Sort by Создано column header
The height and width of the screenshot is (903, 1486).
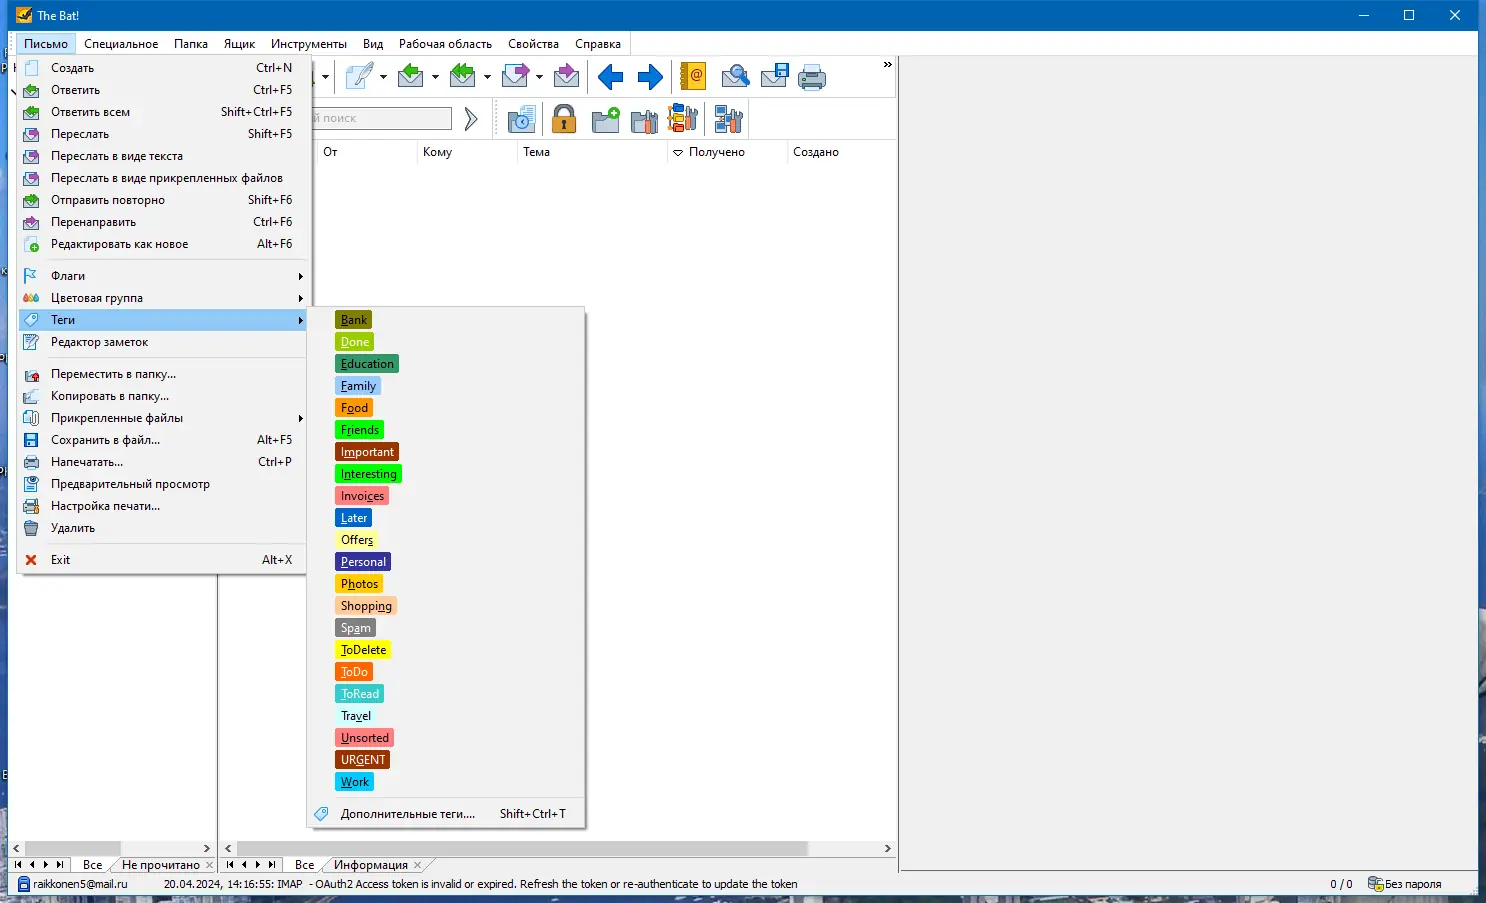pyautogui.click(x=840, y=152)
